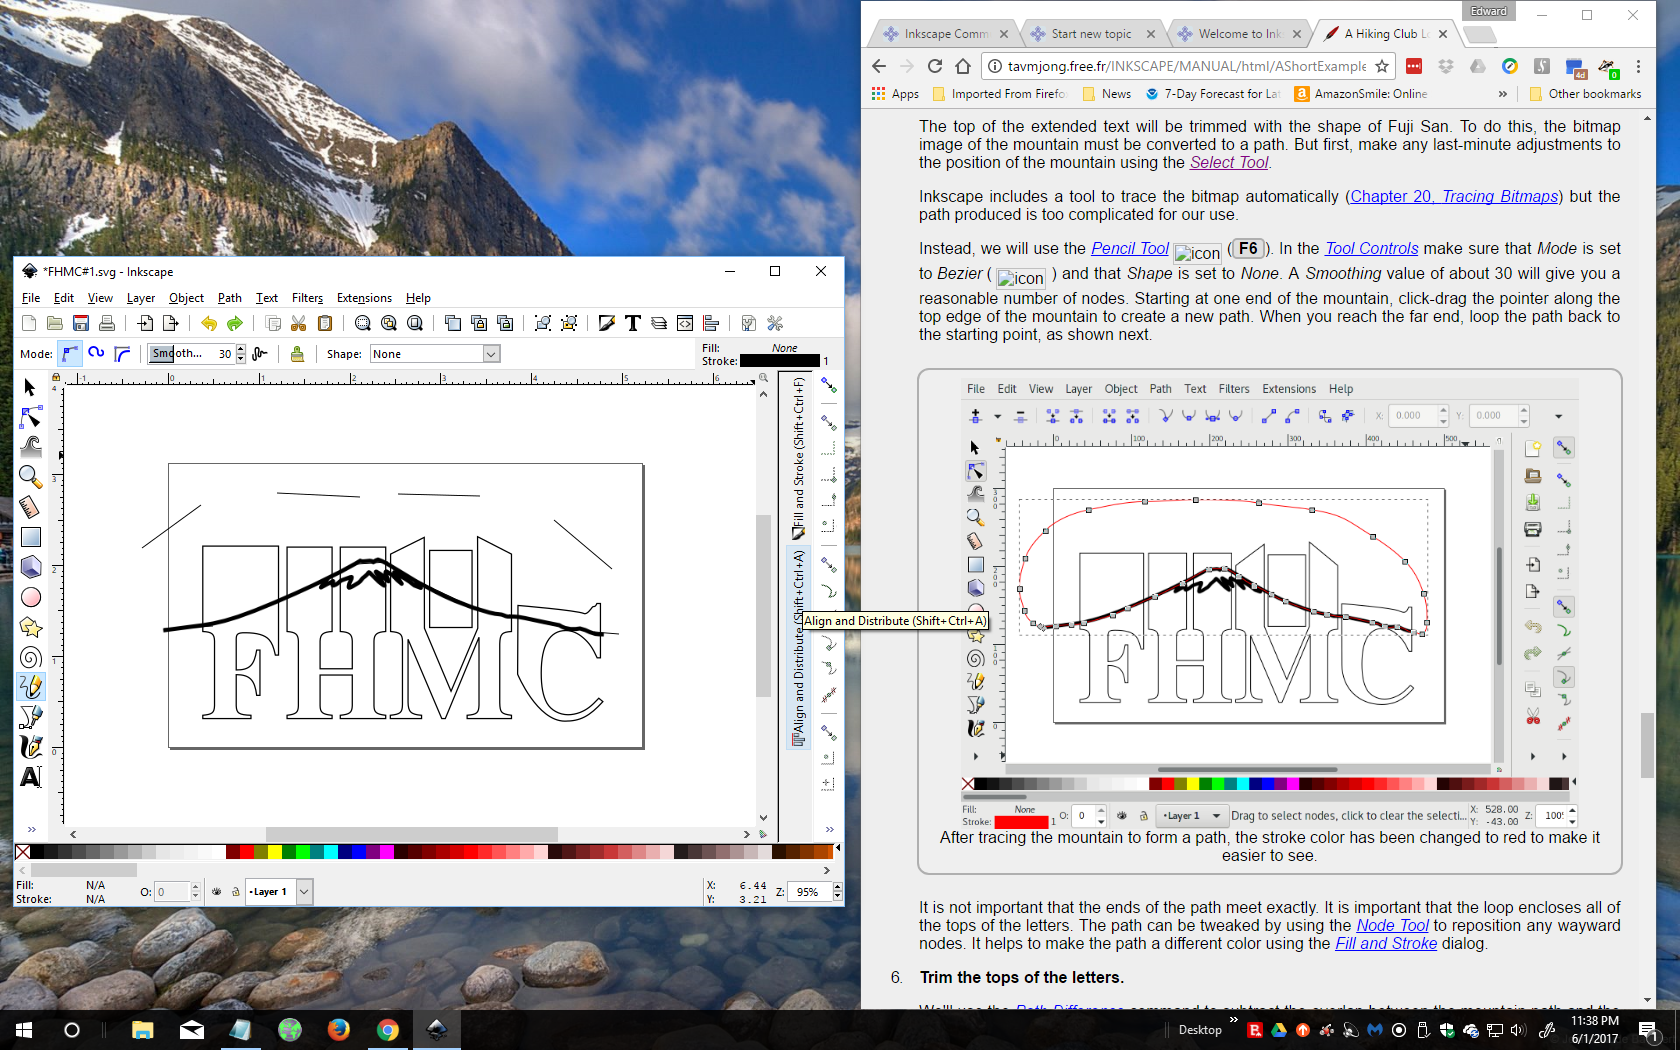Select the 3D Box tool
1680x1050 pixels.
click(x=30, y=567)
